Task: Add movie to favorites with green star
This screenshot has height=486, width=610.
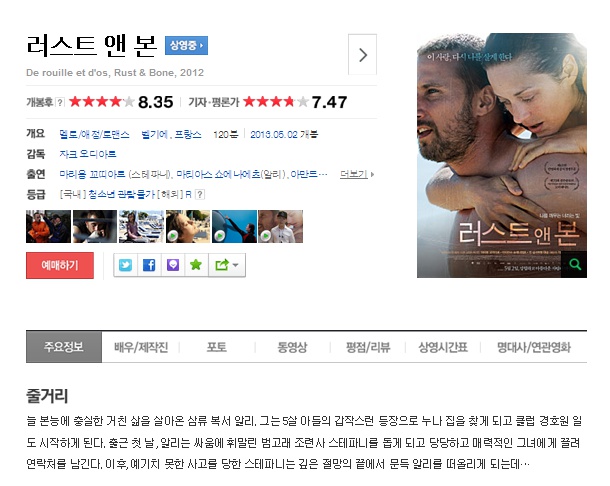Action: pos(196,265)
